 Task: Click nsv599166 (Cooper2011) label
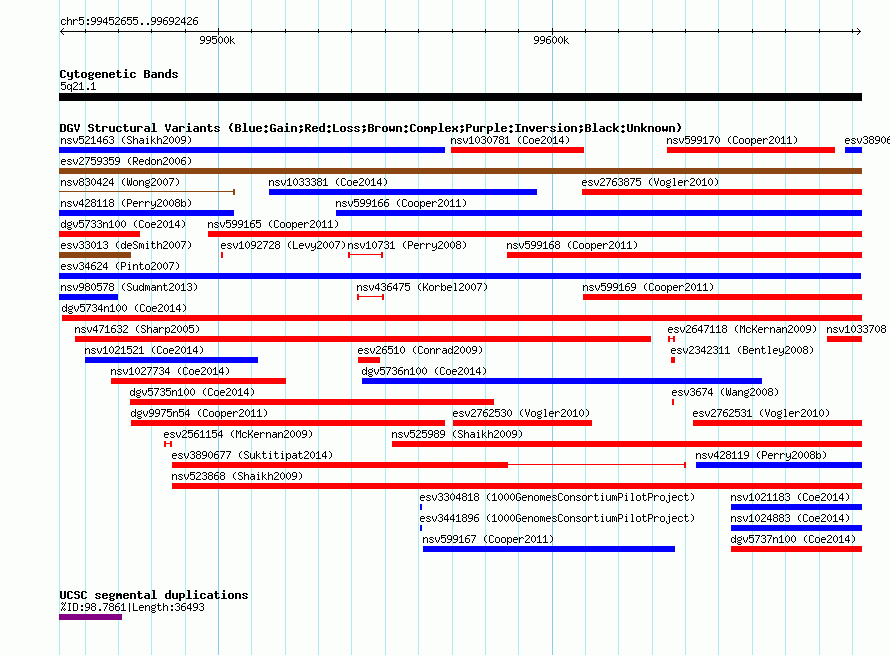point(401,203)
